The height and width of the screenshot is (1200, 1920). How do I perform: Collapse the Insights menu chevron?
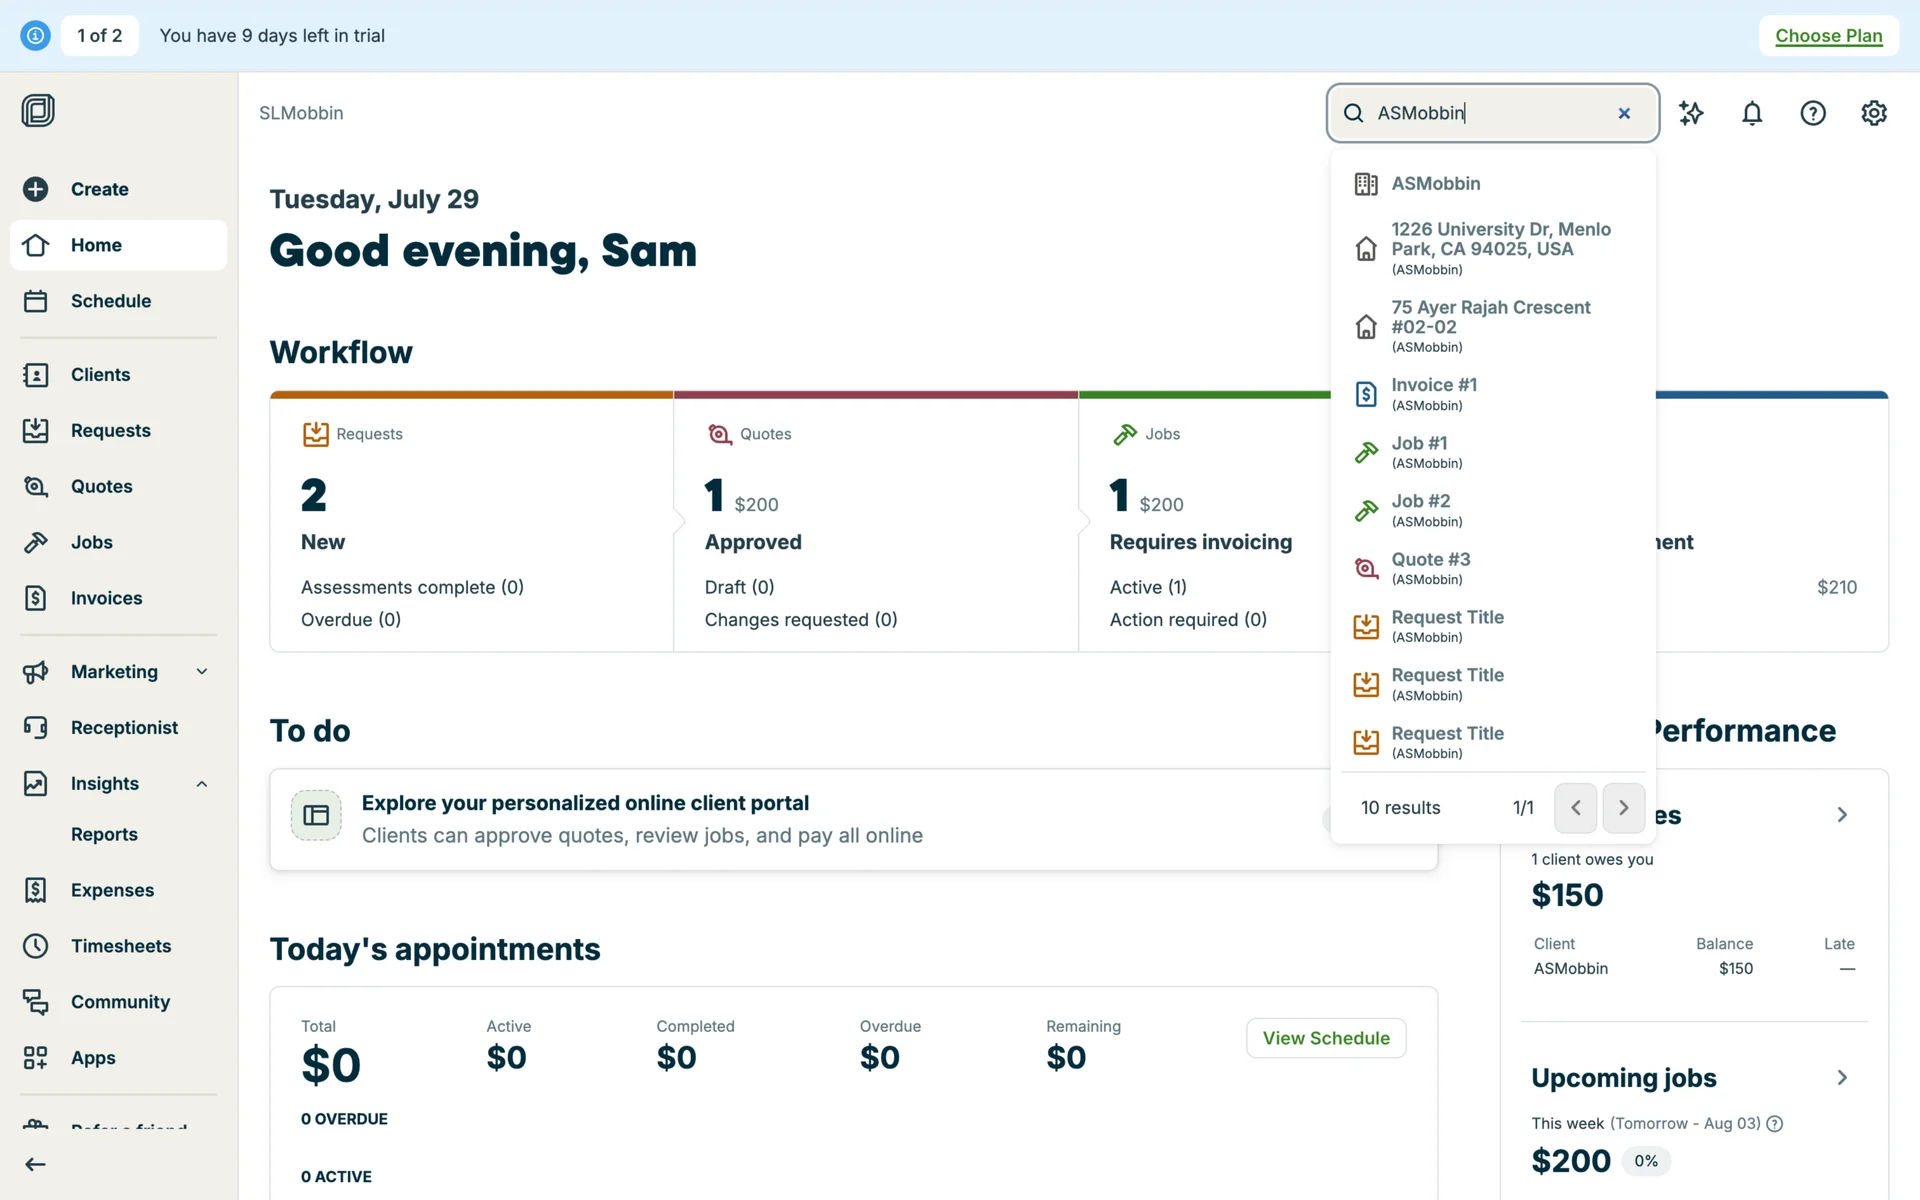pos(202,784)
